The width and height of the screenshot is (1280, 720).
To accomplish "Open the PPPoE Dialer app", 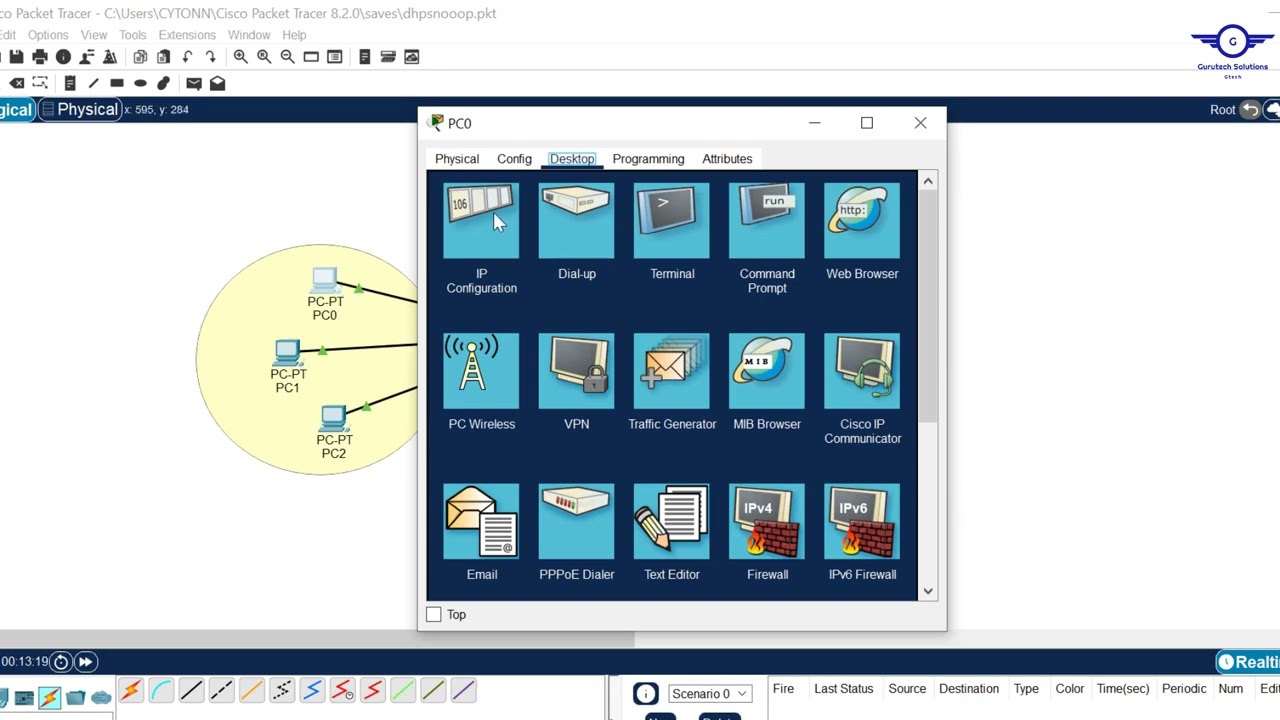I will [576, 521].
